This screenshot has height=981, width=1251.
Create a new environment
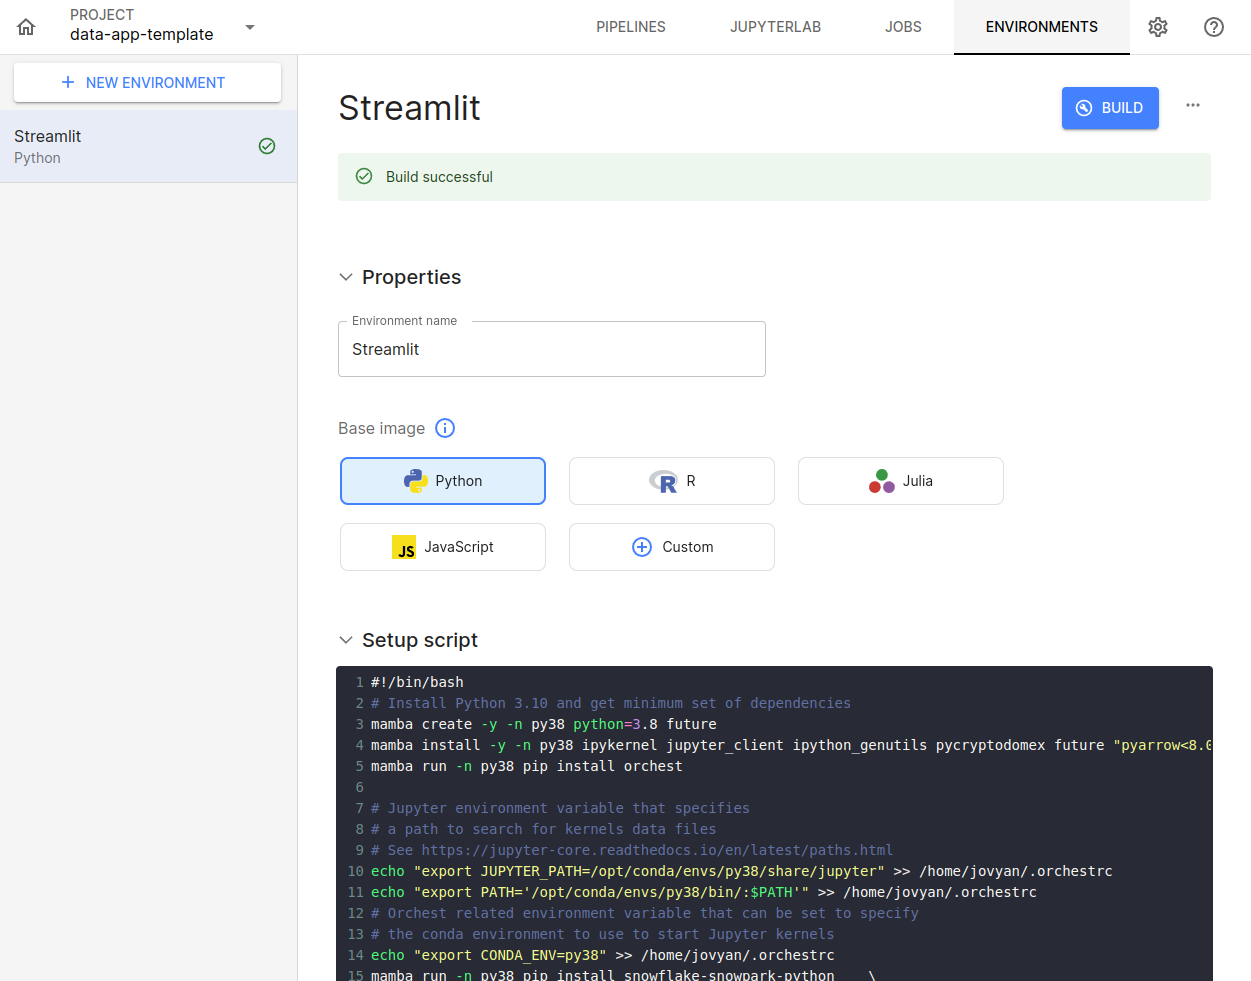[147, 82]
